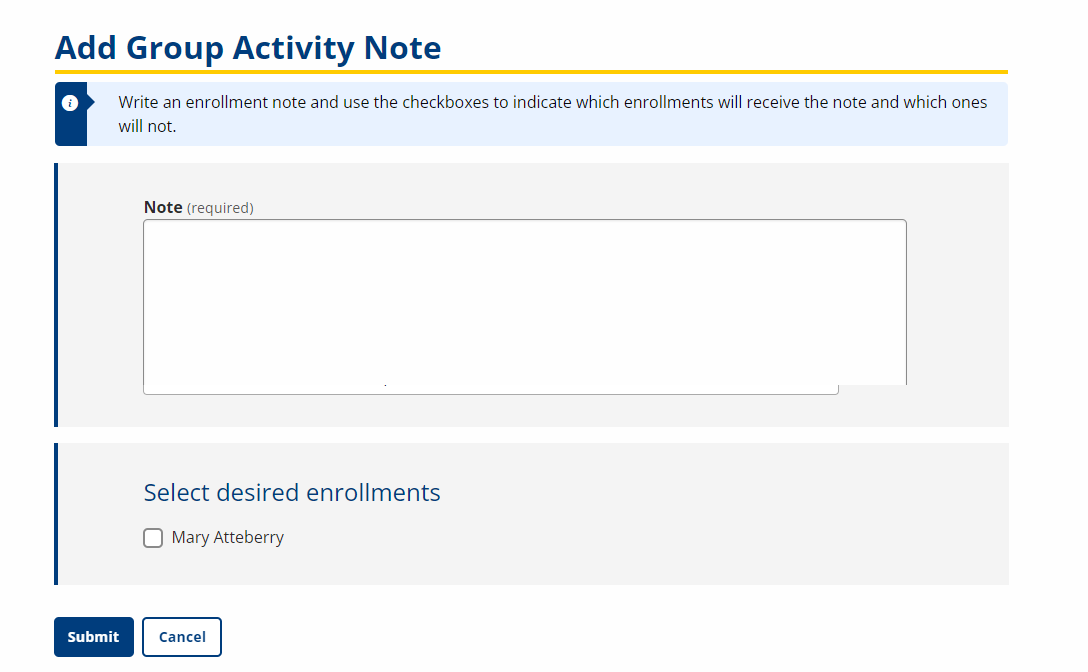Click the Add Group Activity Note heading

248,48
